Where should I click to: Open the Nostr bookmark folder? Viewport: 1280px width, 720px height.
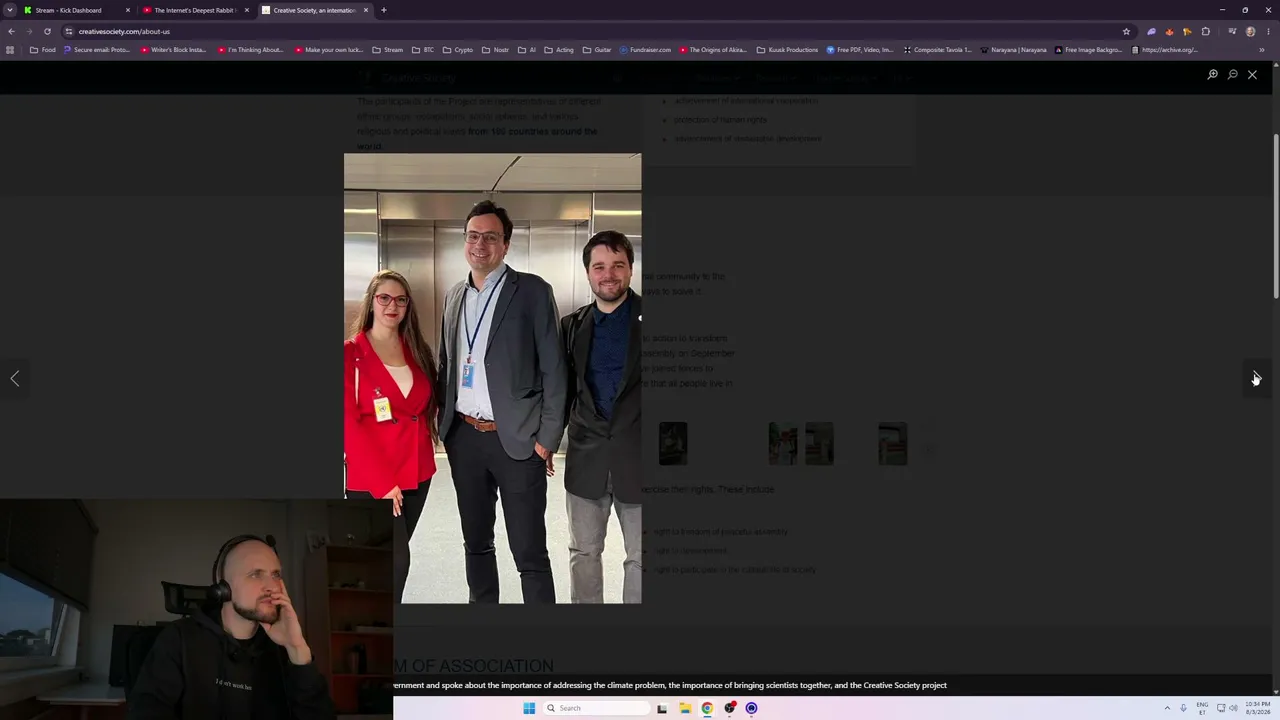point(495,50)
